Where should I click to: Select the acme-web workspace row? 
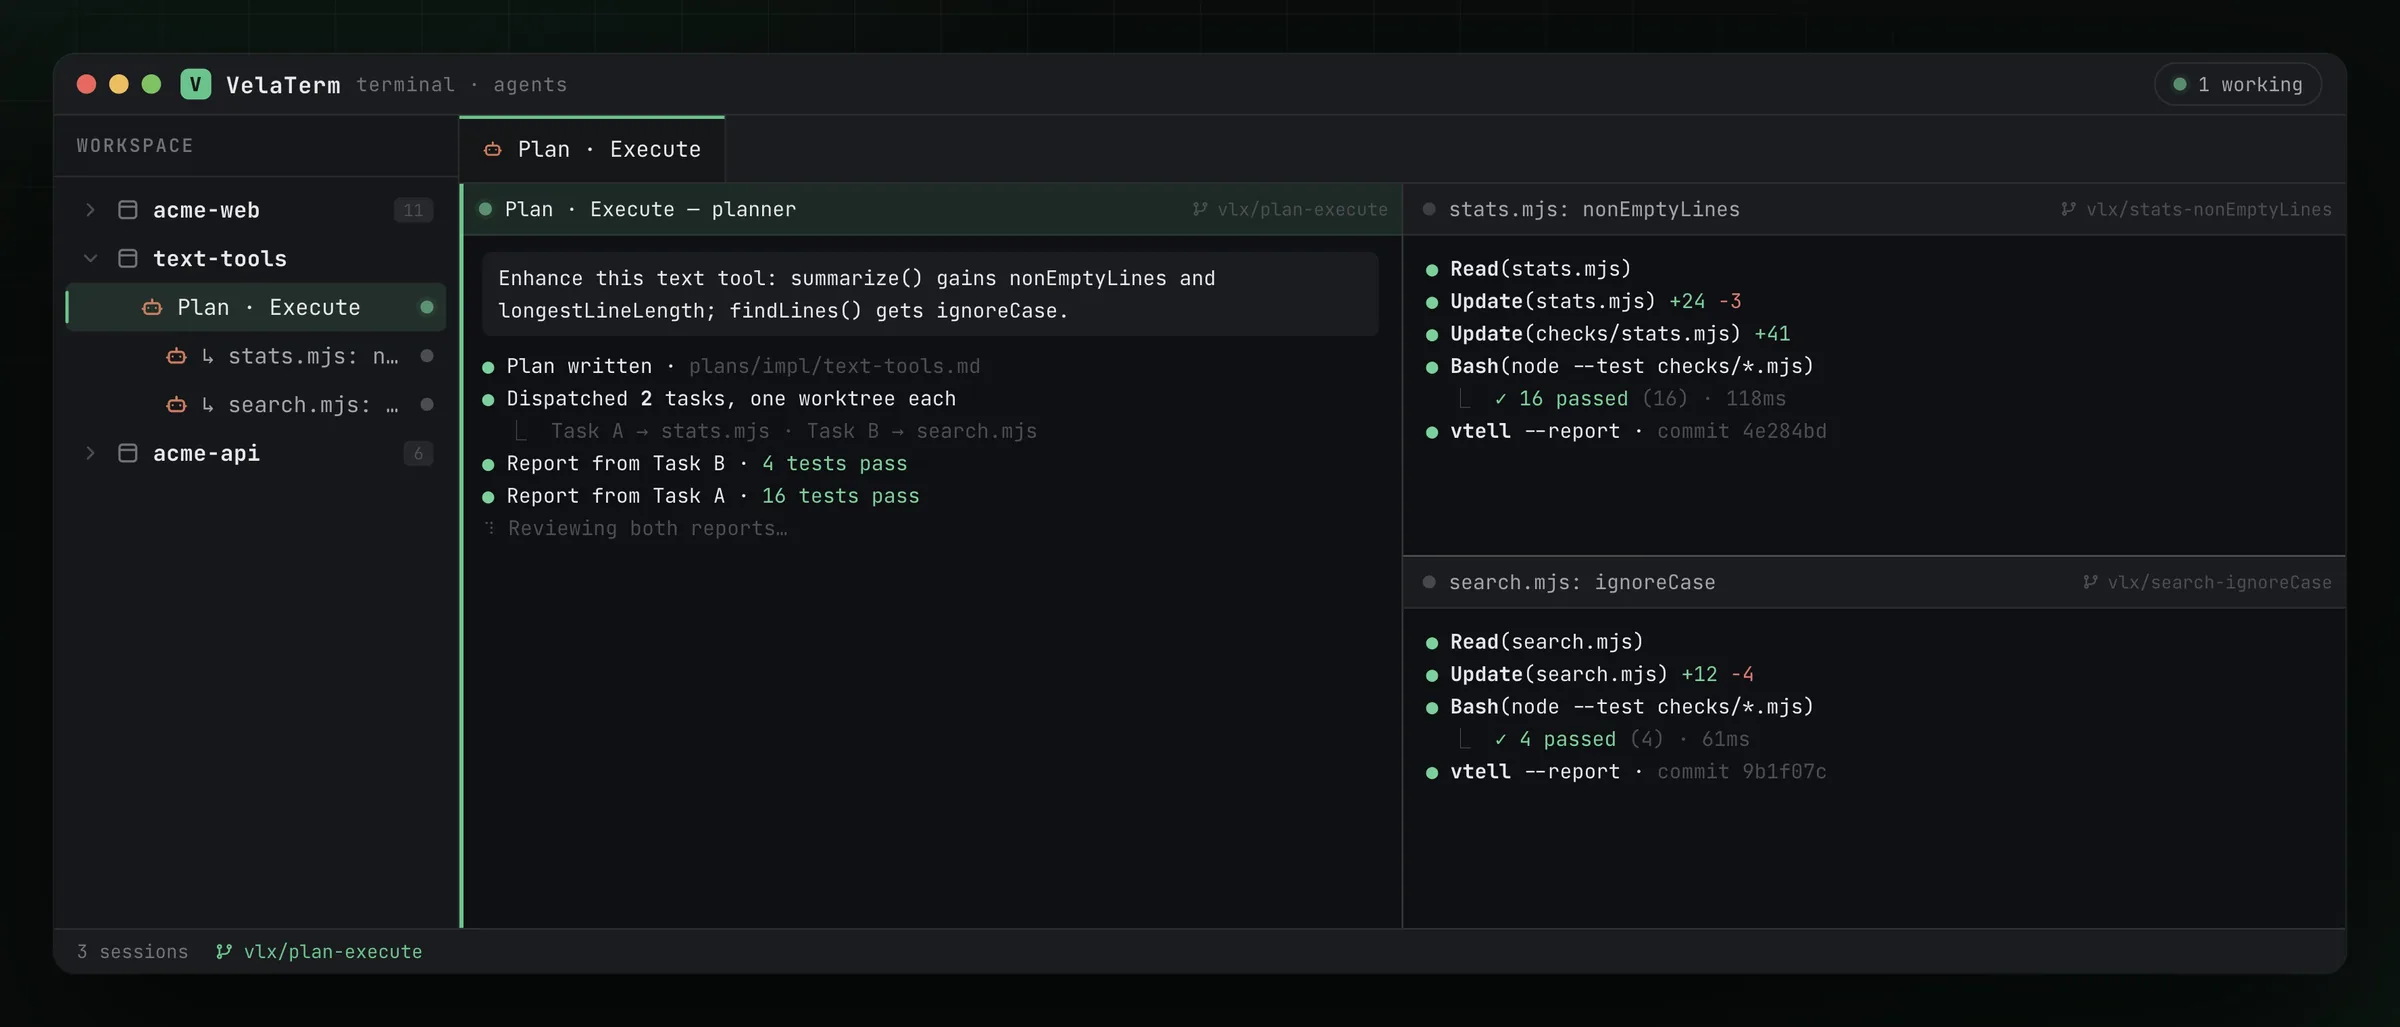(256, 210)
